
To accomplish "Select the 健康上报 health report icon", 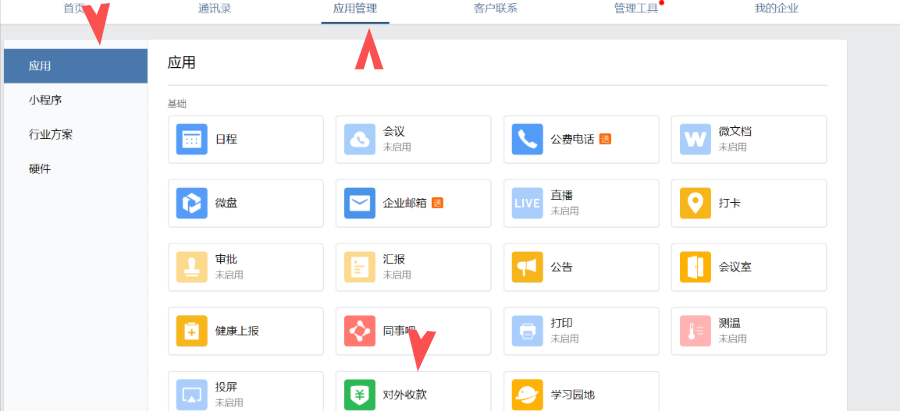I will point(192,331).
